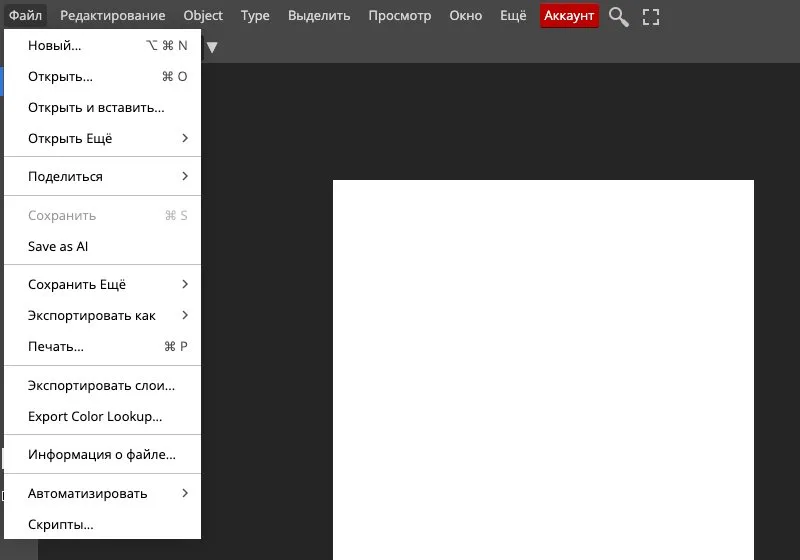
Task: Open the dropdown triangle below the menu bar
Action: [212, 47]
